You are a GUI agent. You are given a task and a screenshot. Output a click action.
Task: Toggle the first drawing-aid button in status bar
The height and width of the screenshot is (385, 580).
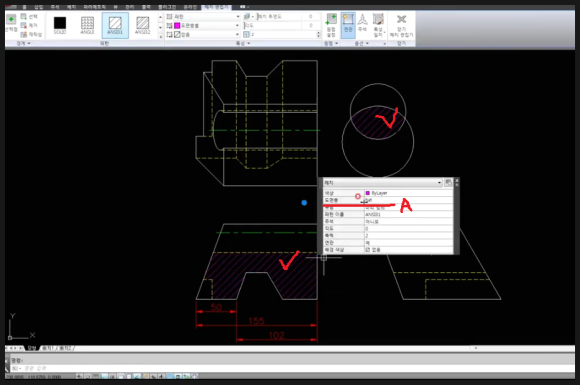click(79, 376)
